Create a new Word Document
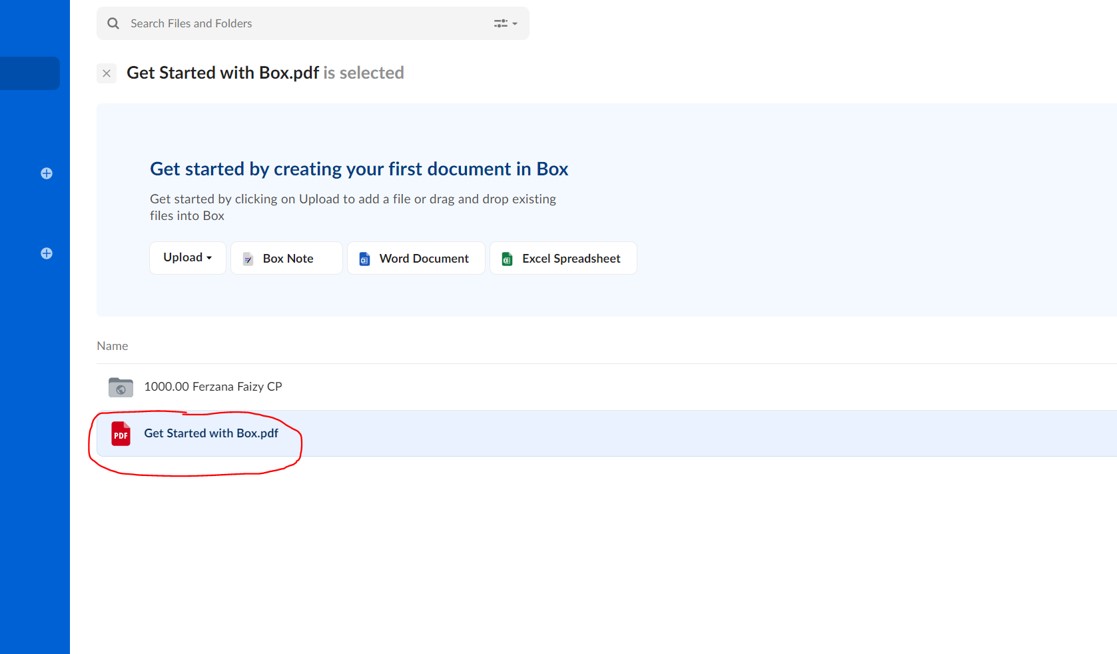Screen dimensions: 1117x654 tap(416, 258)
